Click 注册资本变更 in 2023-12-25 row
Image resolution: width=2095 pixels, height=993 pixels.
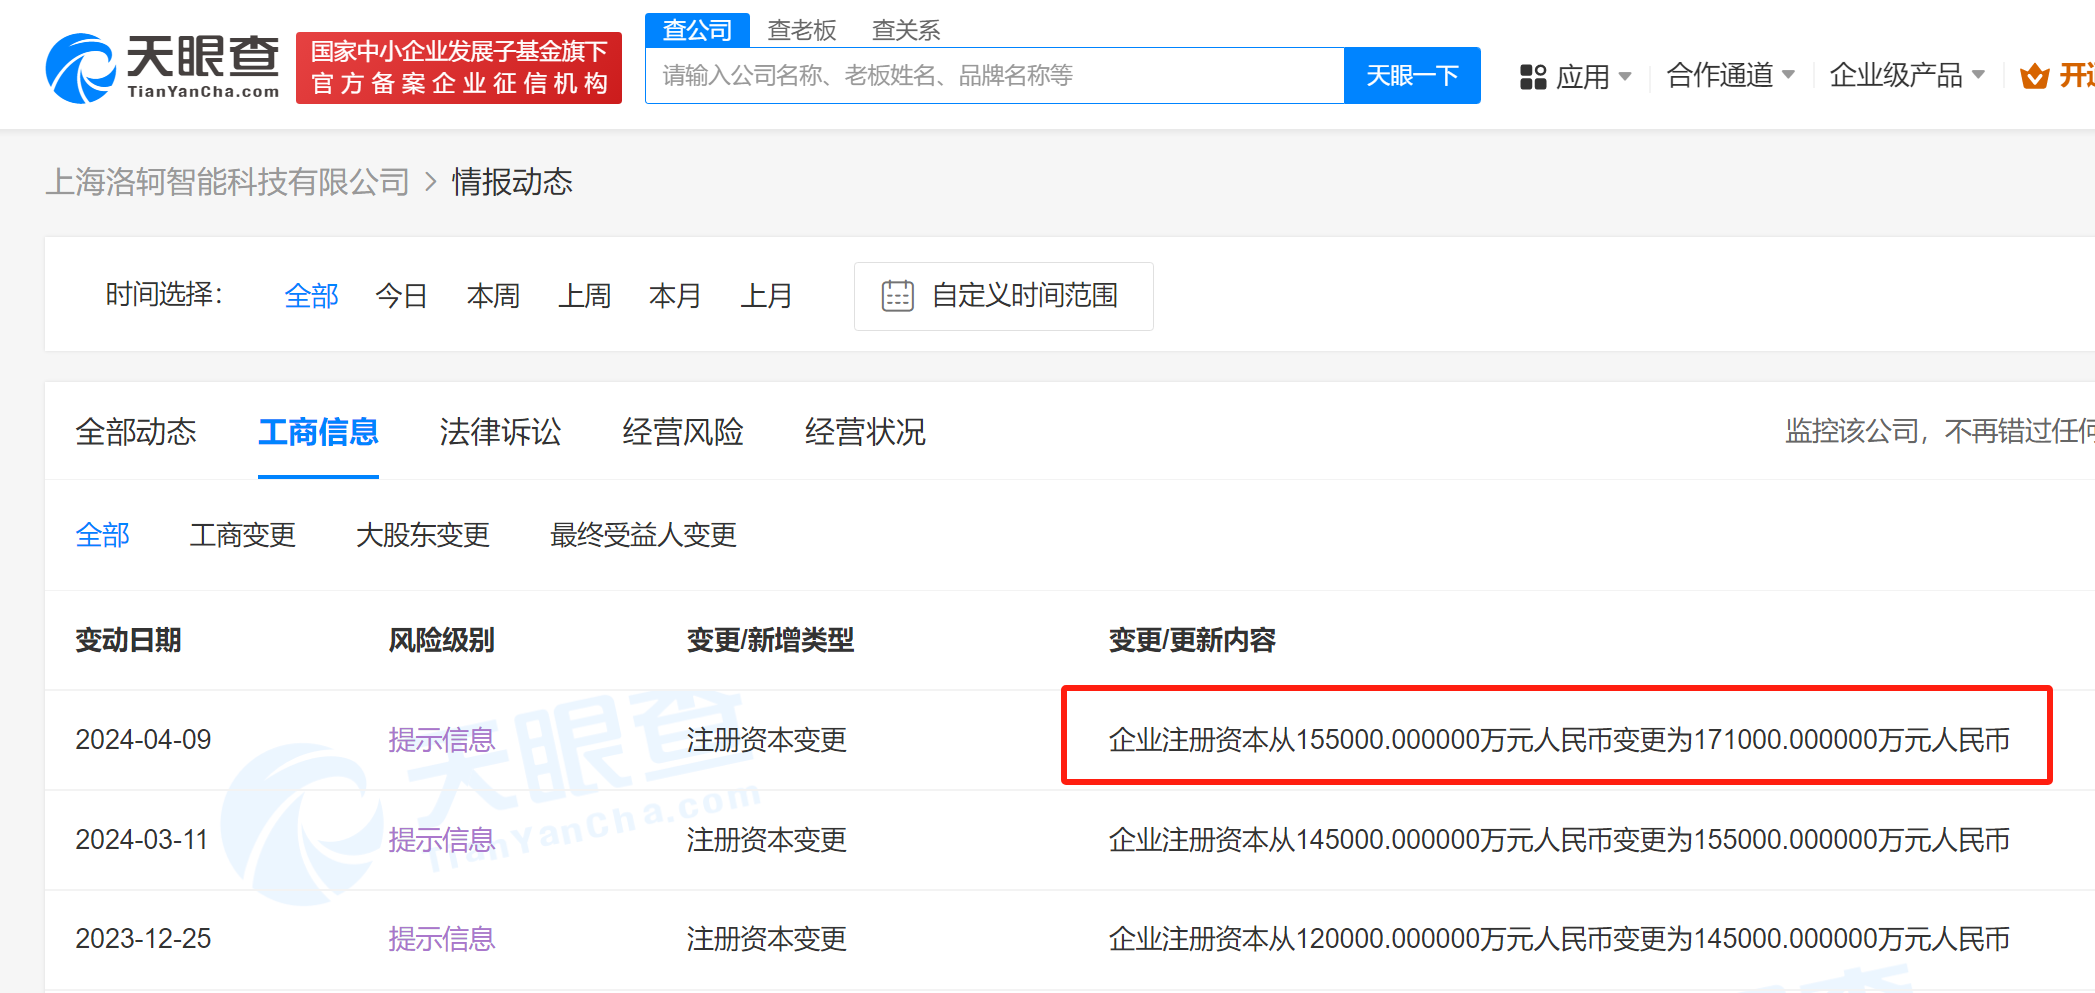click(767, 939)
